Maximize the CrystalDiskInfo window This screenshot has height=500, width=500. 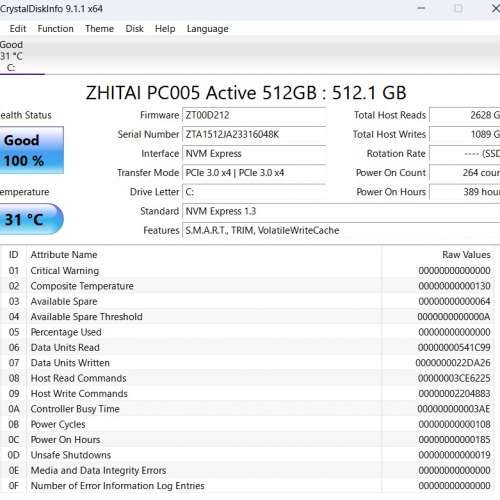(459, 8)
